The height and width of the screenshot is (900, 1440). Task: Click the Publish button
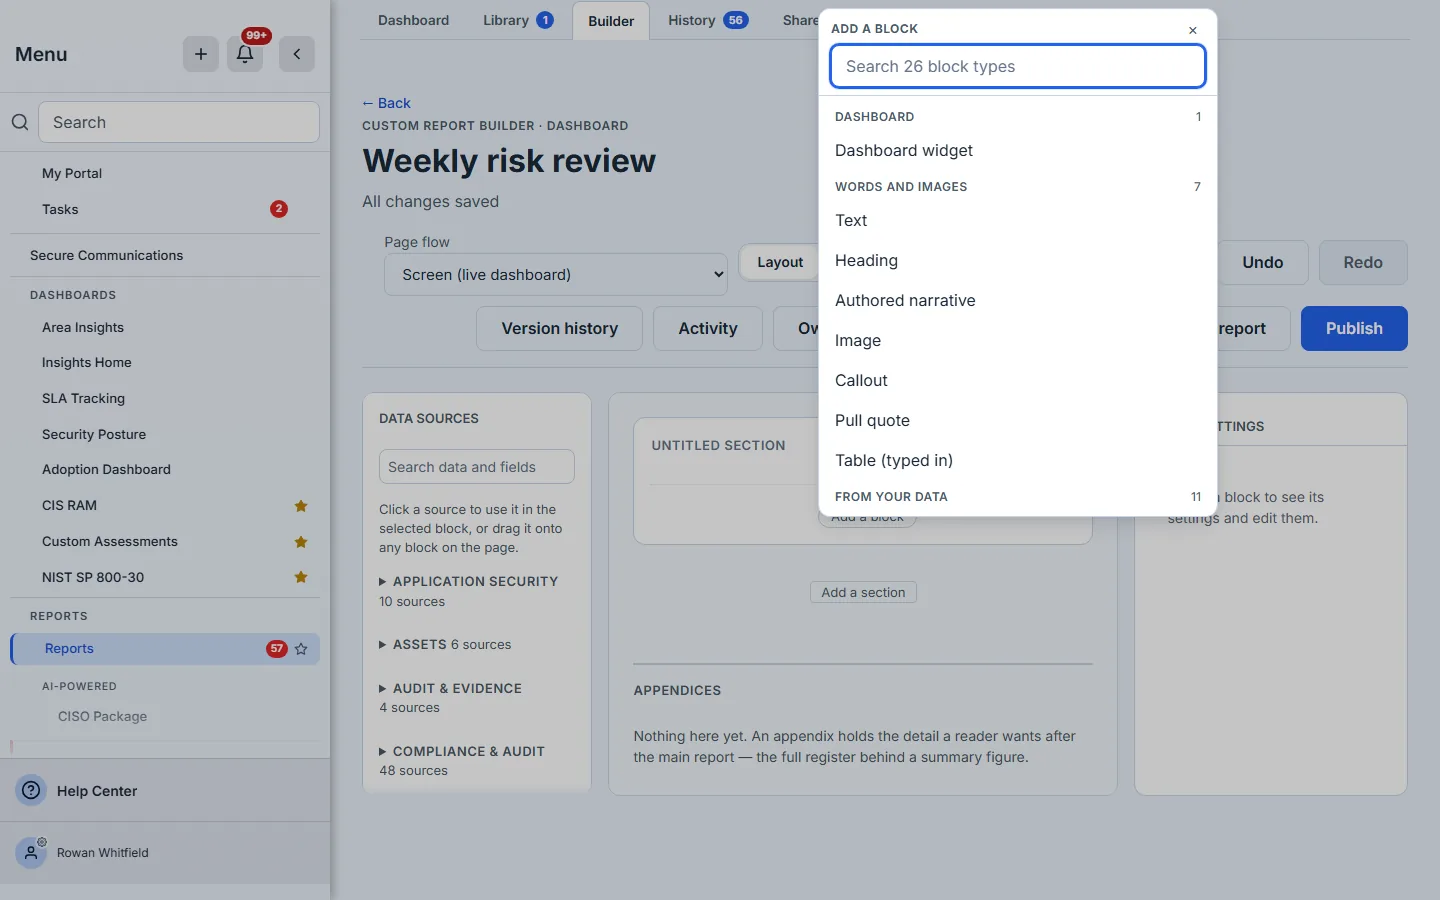(1354, 328)
